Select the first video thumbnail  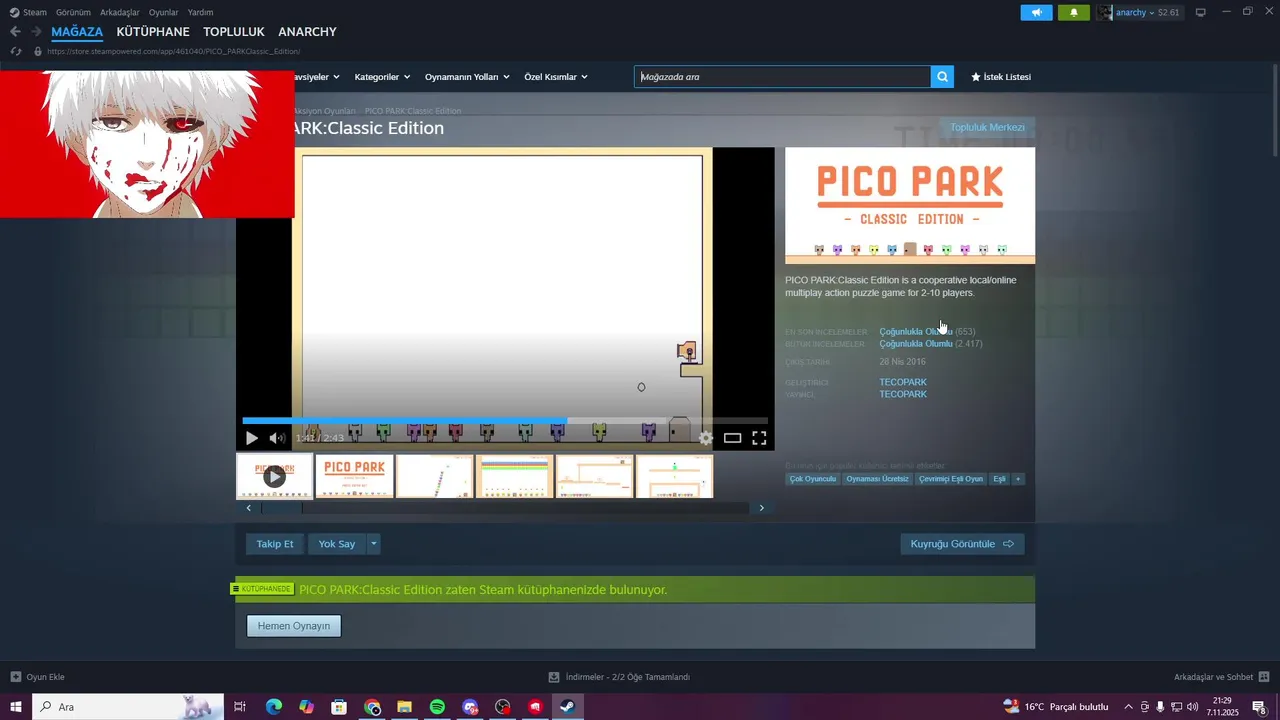tap(274, 477)
